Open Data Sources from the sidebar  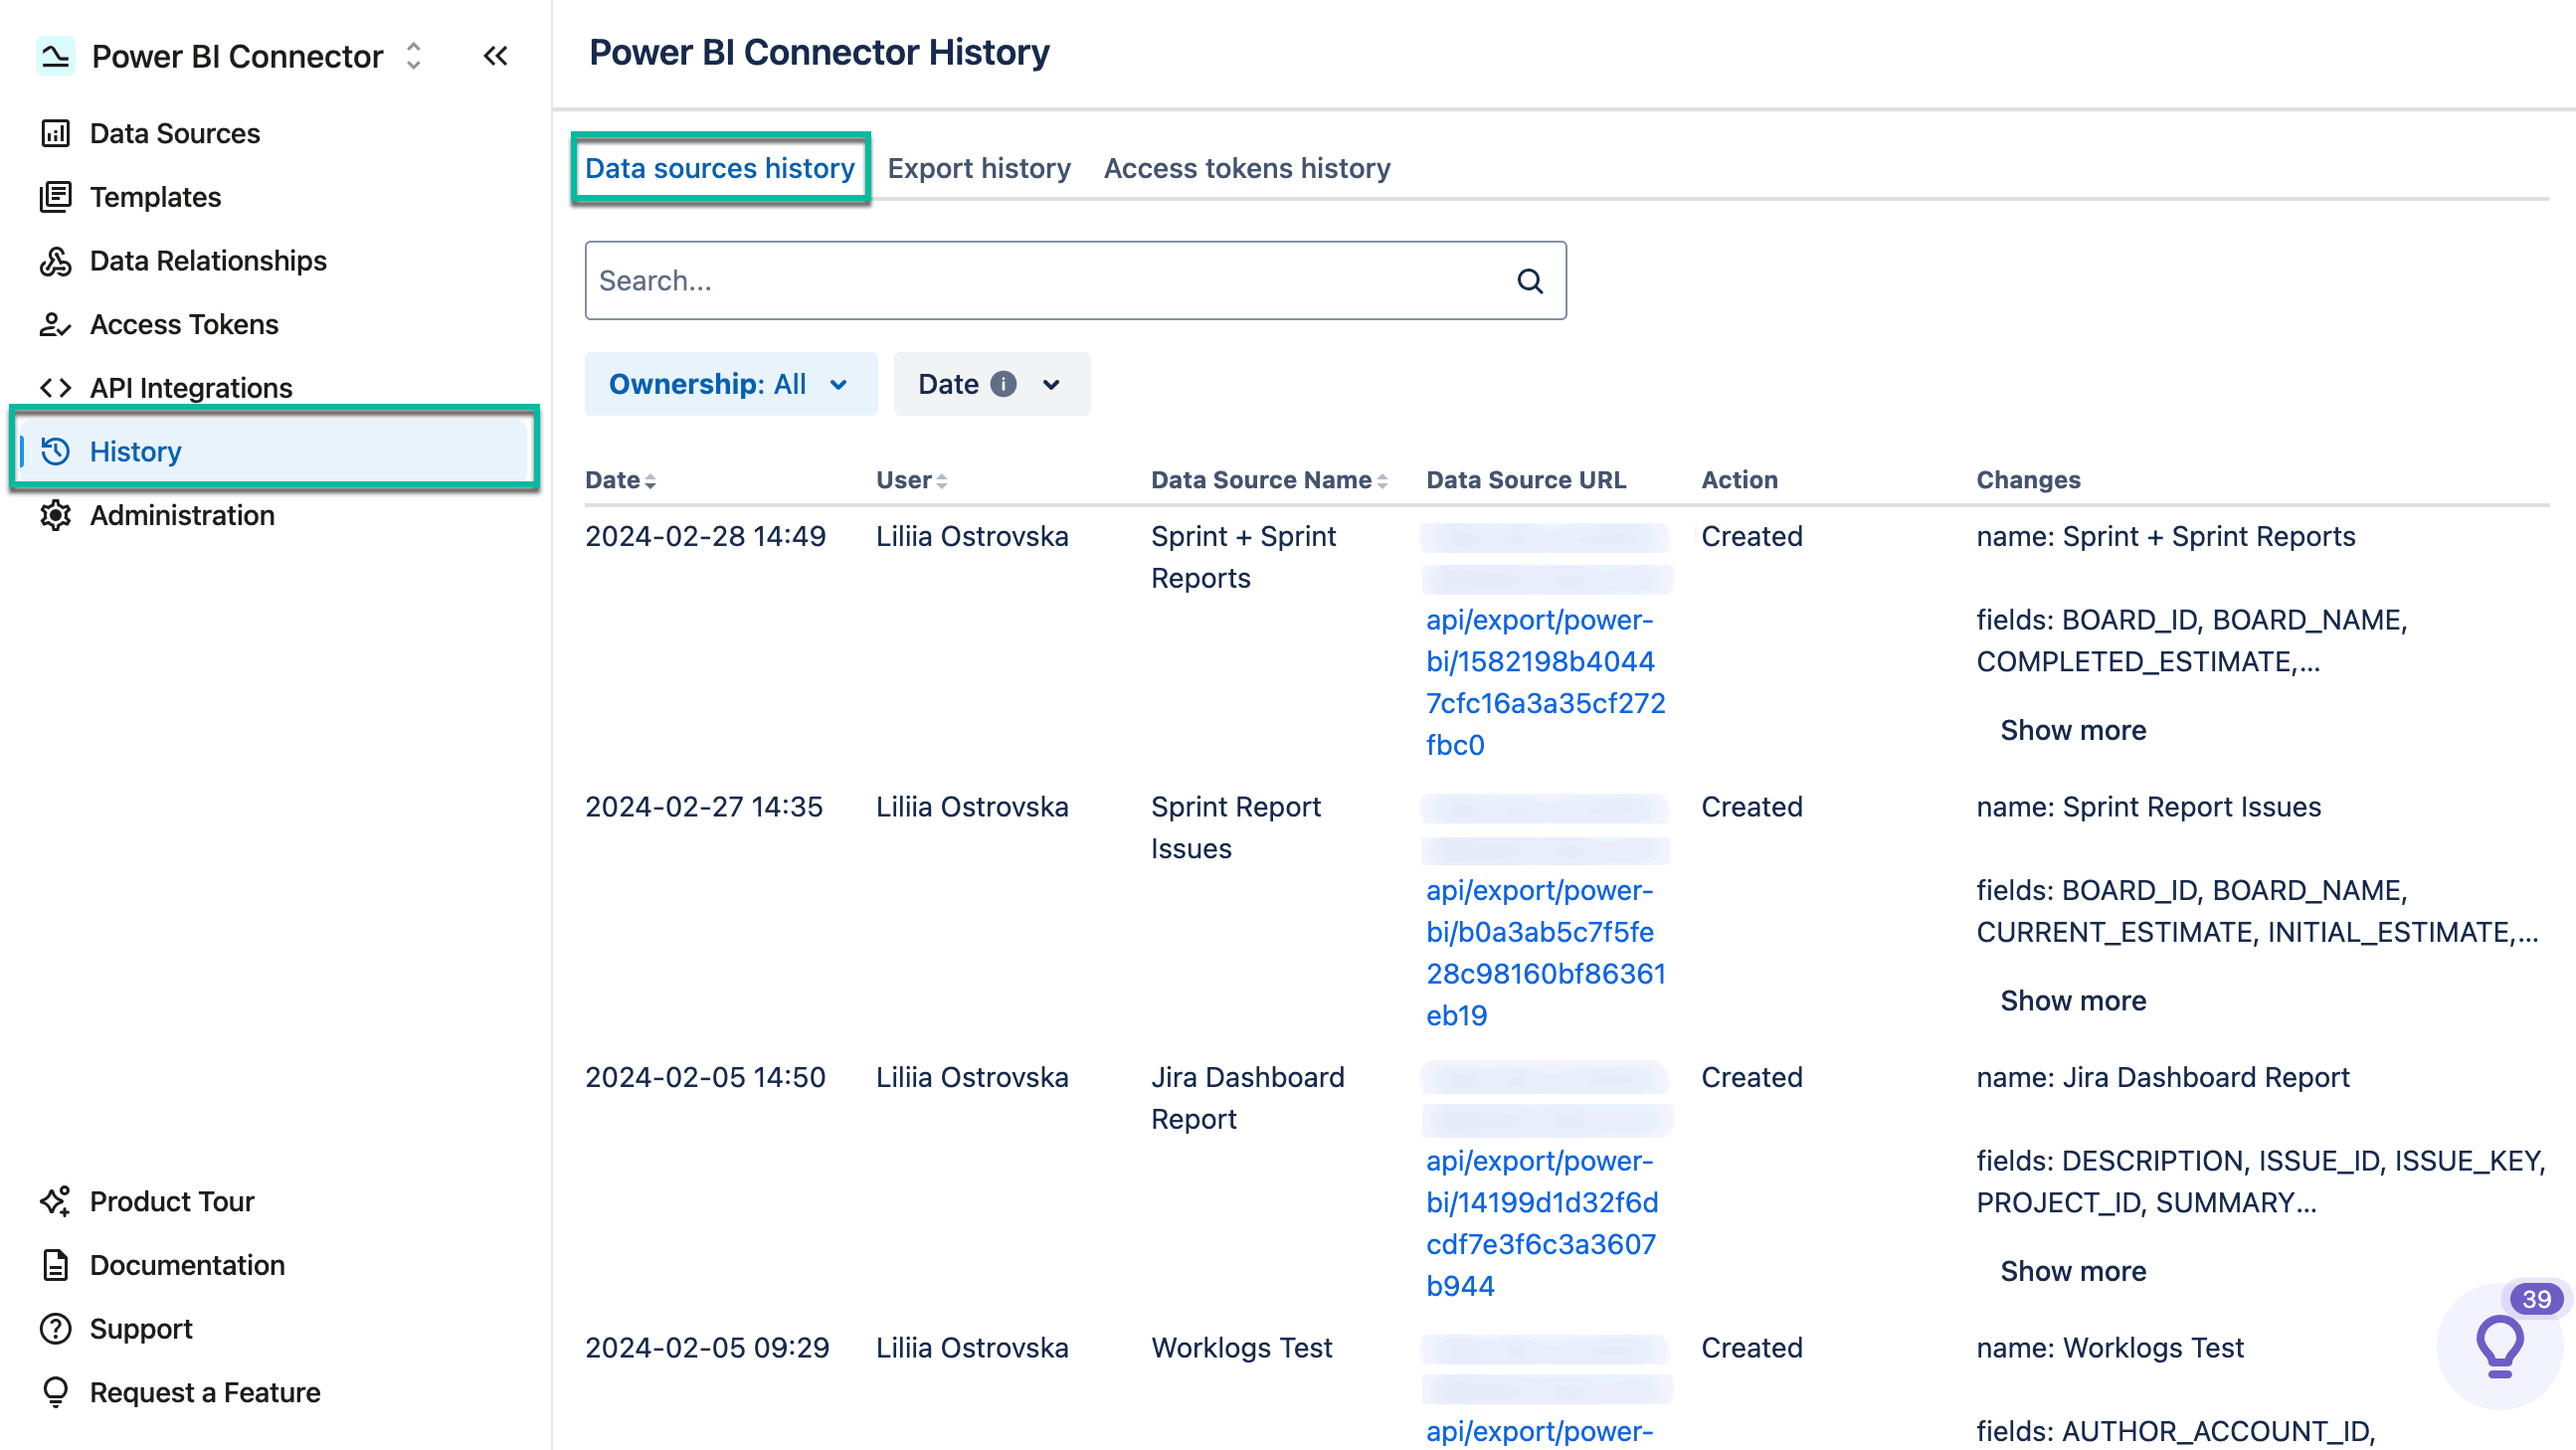tap(174, 133)
